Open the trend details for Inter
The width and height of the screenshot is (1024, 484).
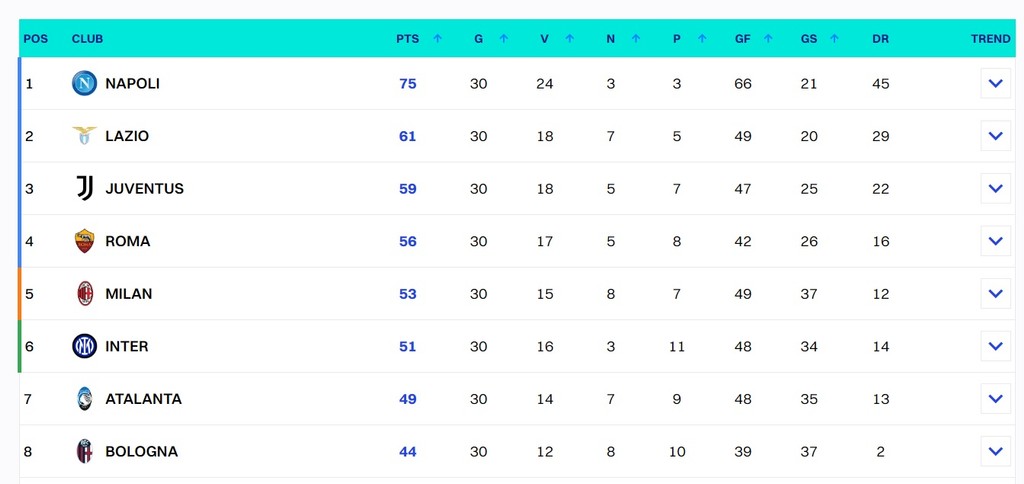point(995,347)
